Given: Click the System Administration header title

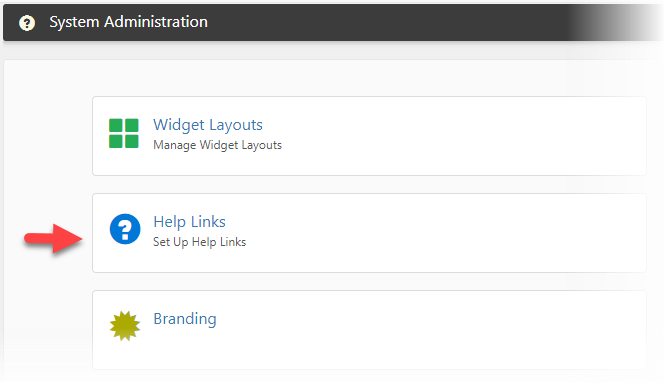Looking at the screenshot, I should (x=129, y=22).
